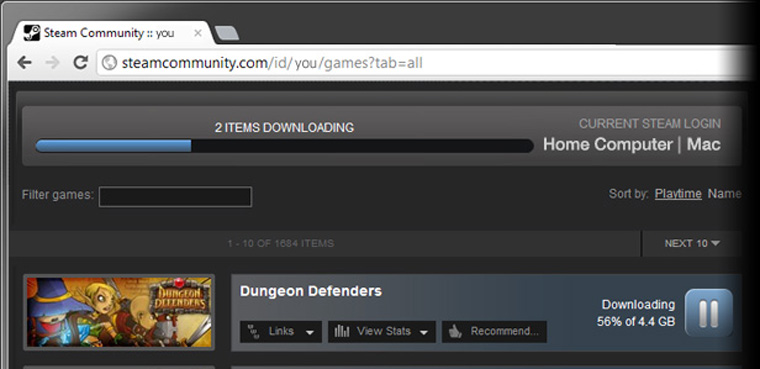Sort games by Playtime
This screenshot has width=760, height=369.
coord(678,194)
